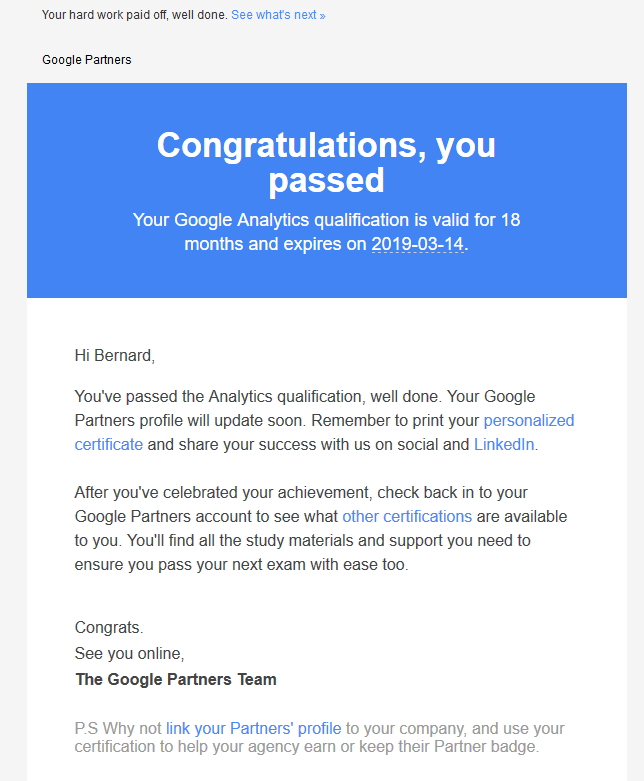Open the "personalized" certificate link word
644x781 pixels.
pyautogui.click(x=529, y=421)
